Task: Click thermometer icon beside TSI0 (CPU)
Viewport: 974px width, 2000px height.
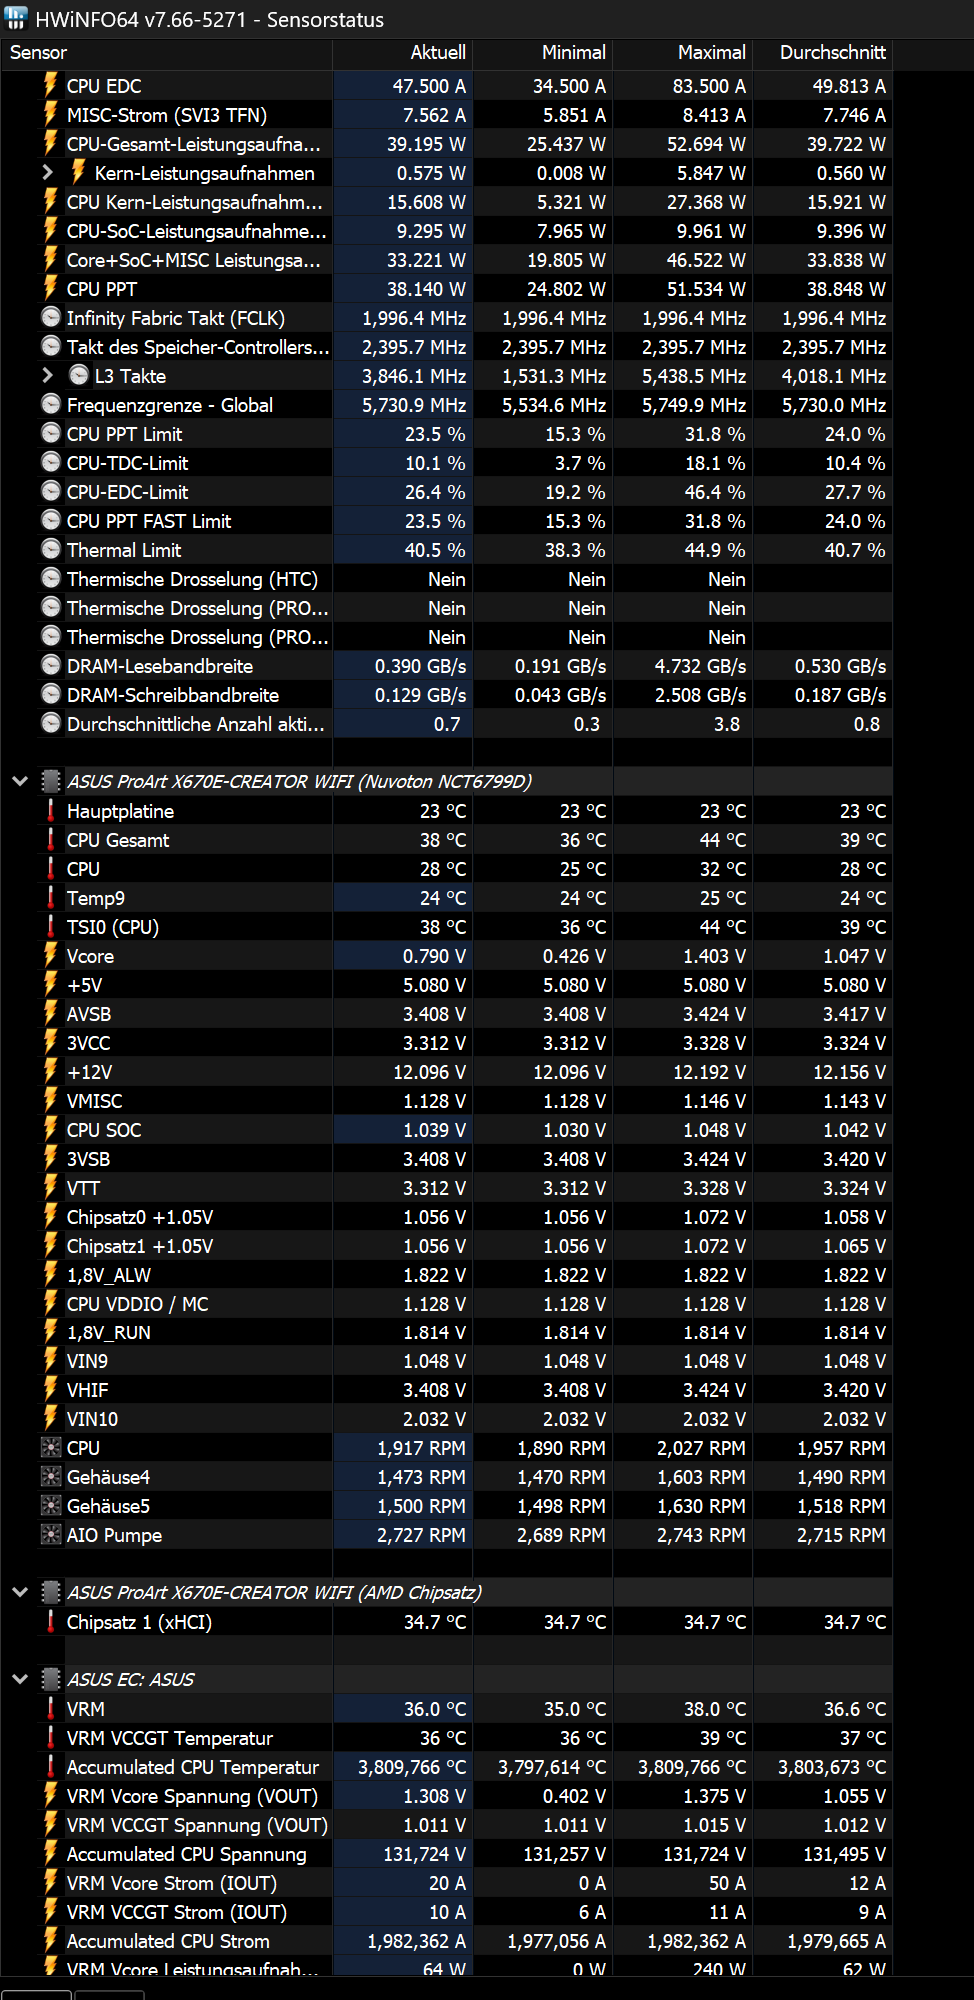Action: click(51, 927)
